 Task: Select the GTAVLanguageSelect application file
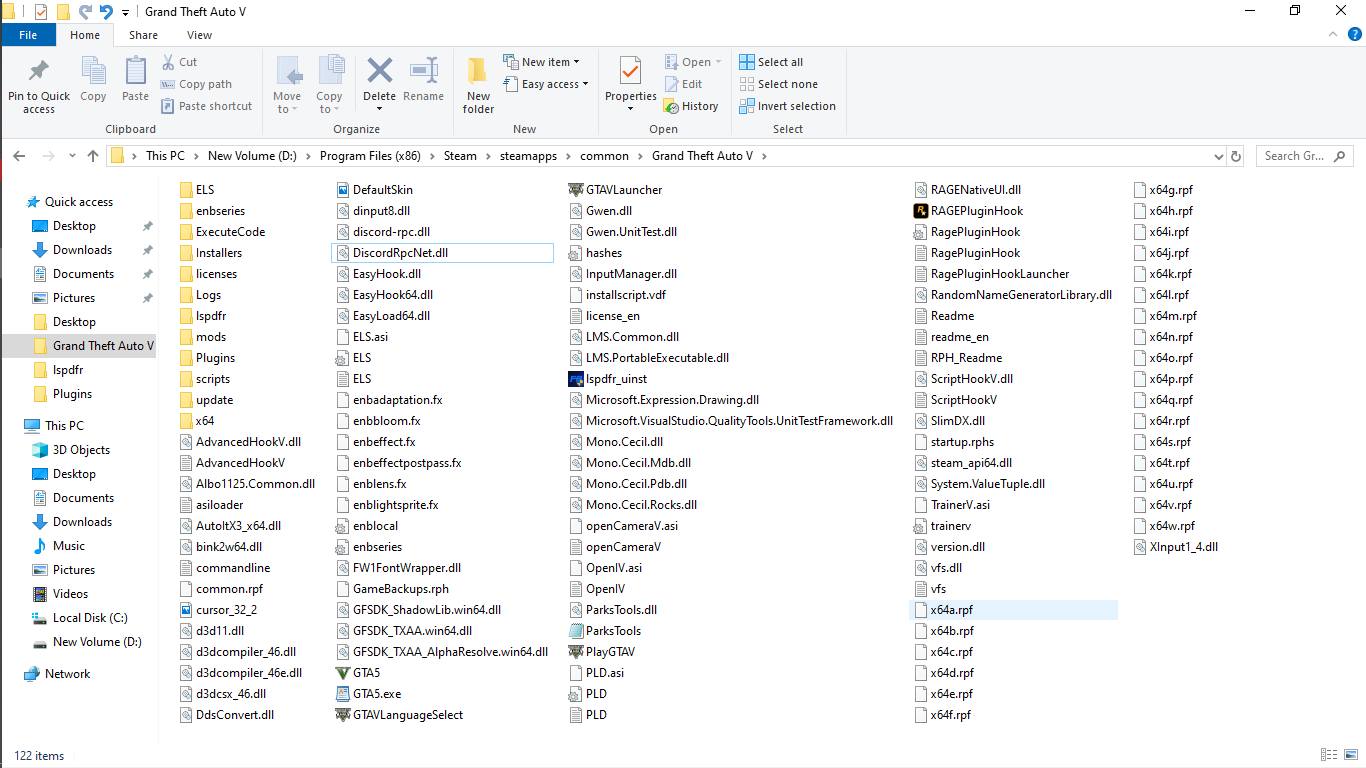399,715
